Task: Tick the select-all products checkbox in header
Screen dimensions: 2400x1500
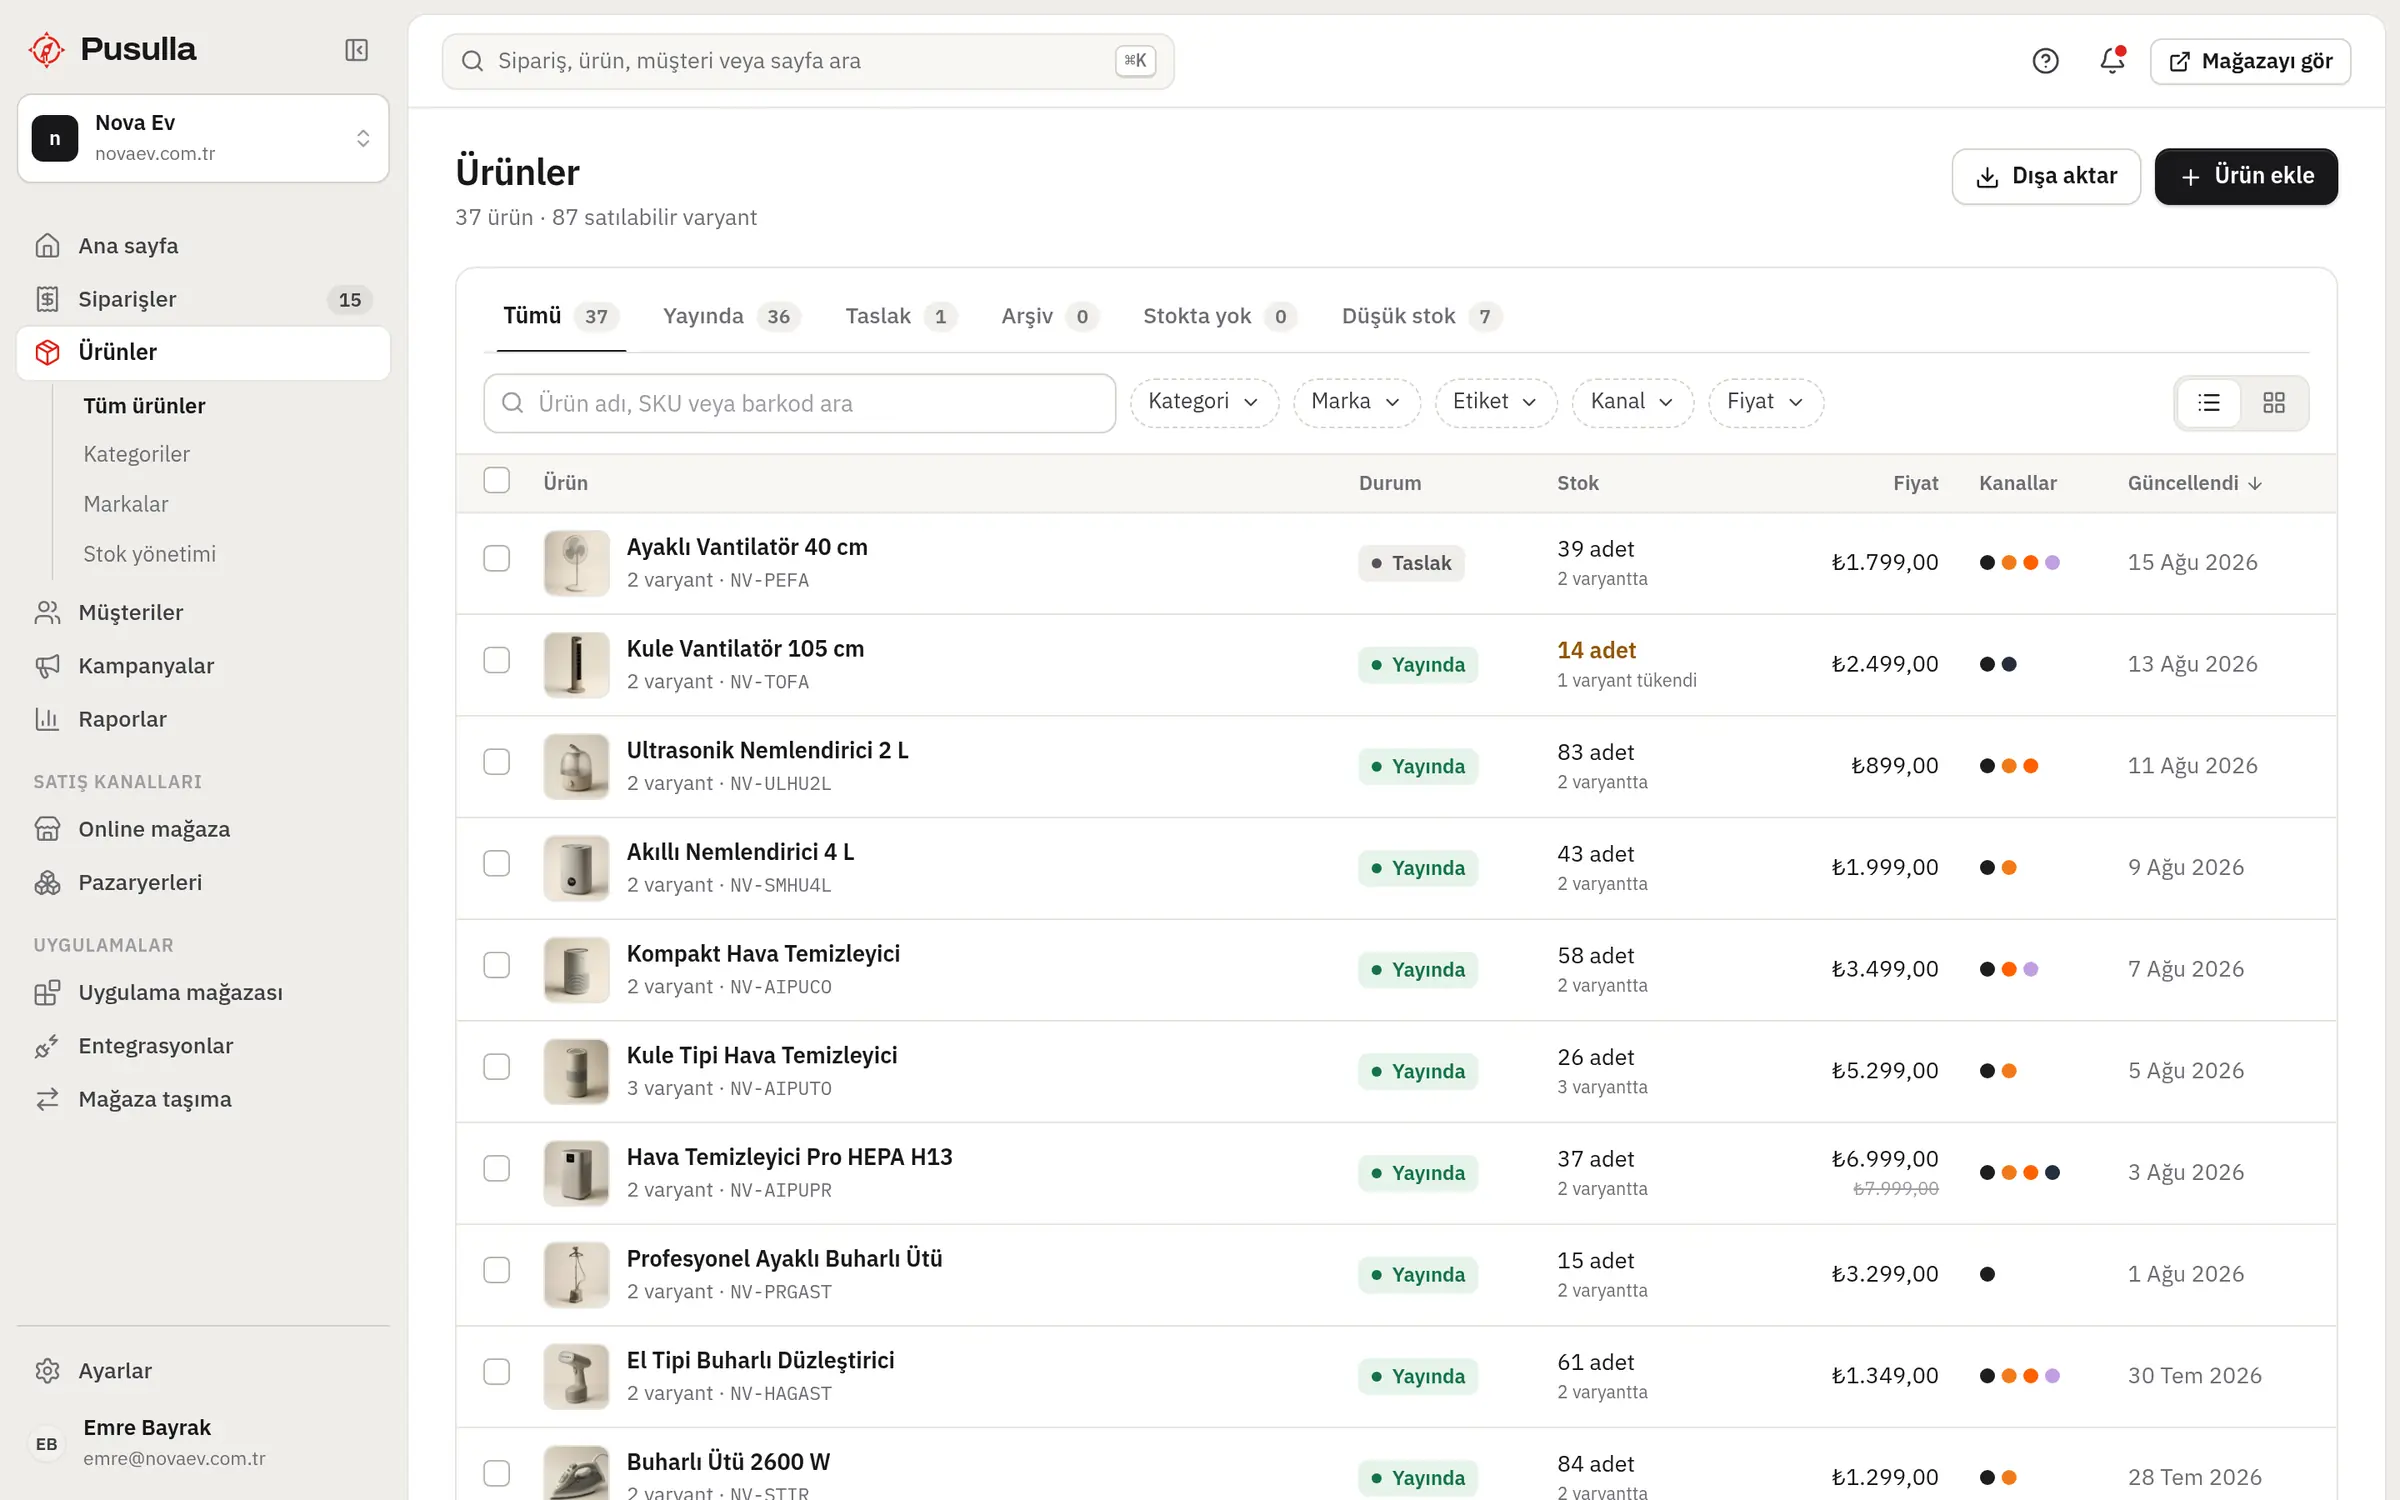Action: click(x=497, y=481)
